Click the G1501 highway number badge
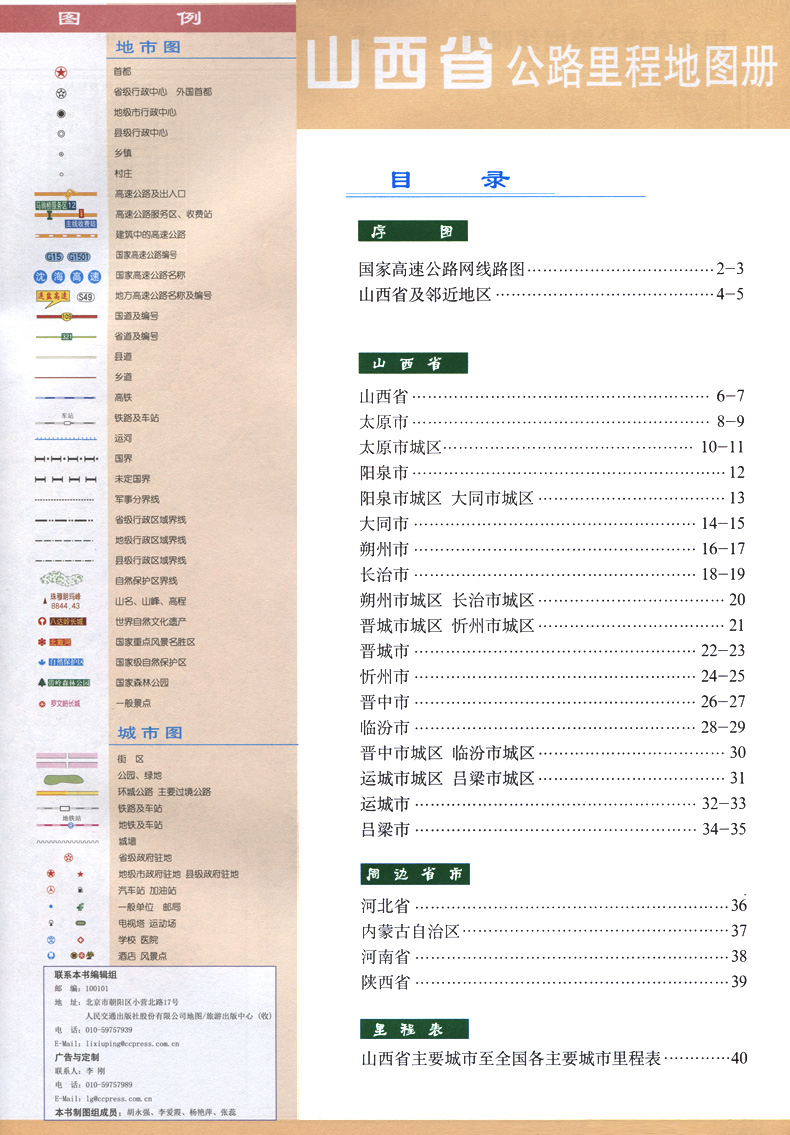Viewport: 790px width, 1135px height. (x=78, y=257)
